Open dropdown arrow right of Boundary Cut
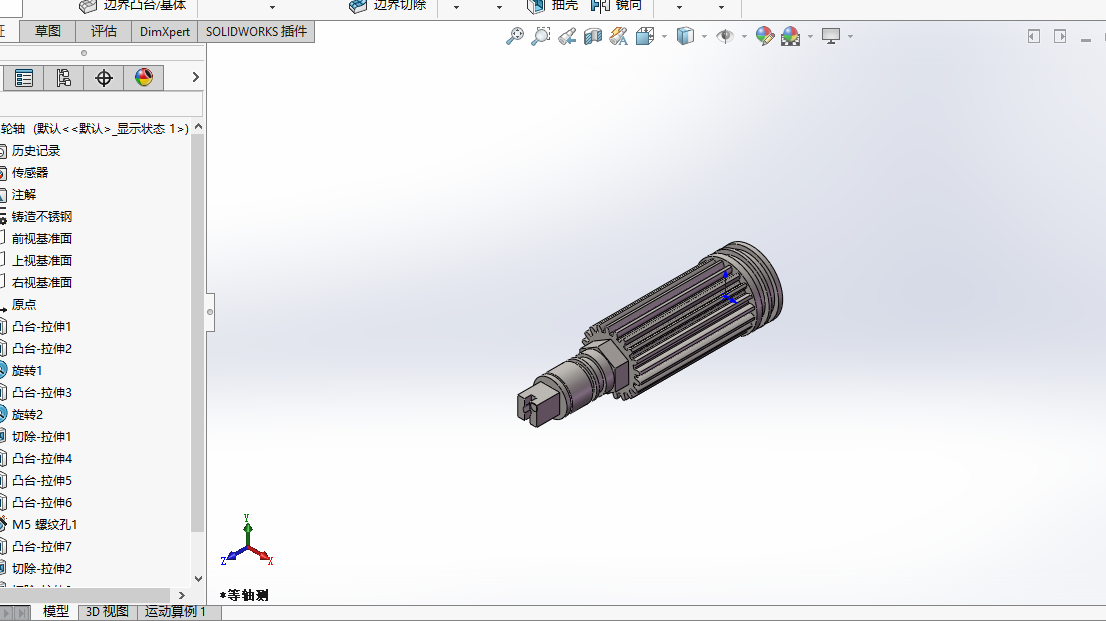The image size is (1106, 621). point(456,7)
